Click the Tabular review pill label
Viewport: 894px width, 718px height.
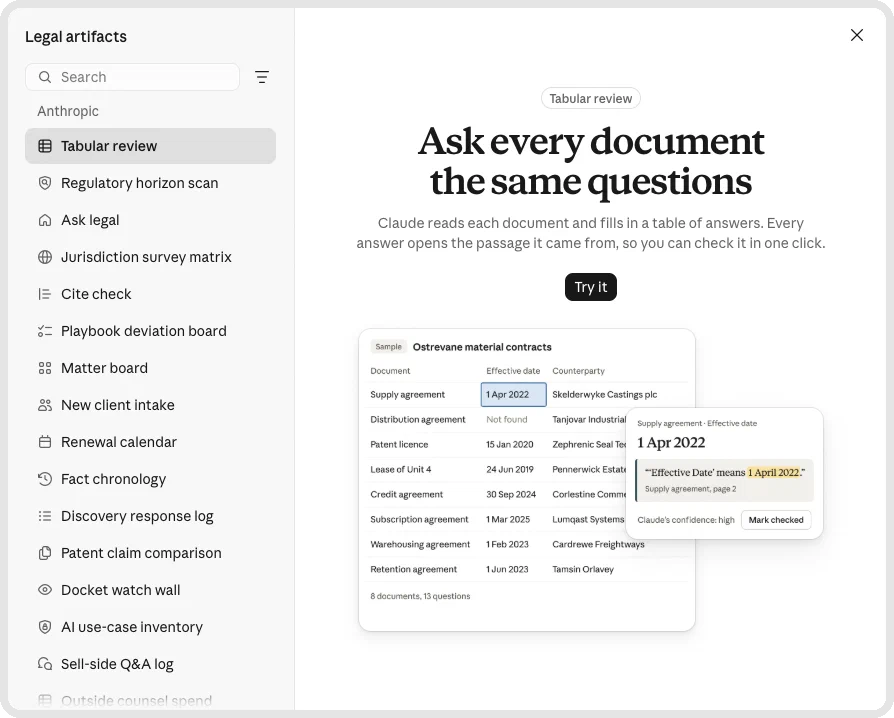click(x=591, y=99)
